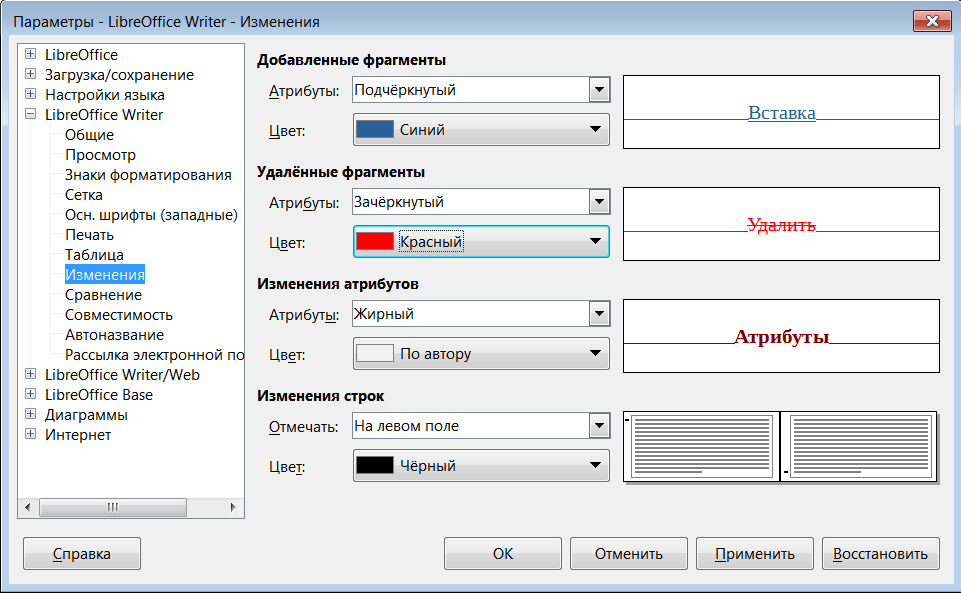961x593 pixels.
Task: Click the Интернет label
Action: tap(78, 435)
